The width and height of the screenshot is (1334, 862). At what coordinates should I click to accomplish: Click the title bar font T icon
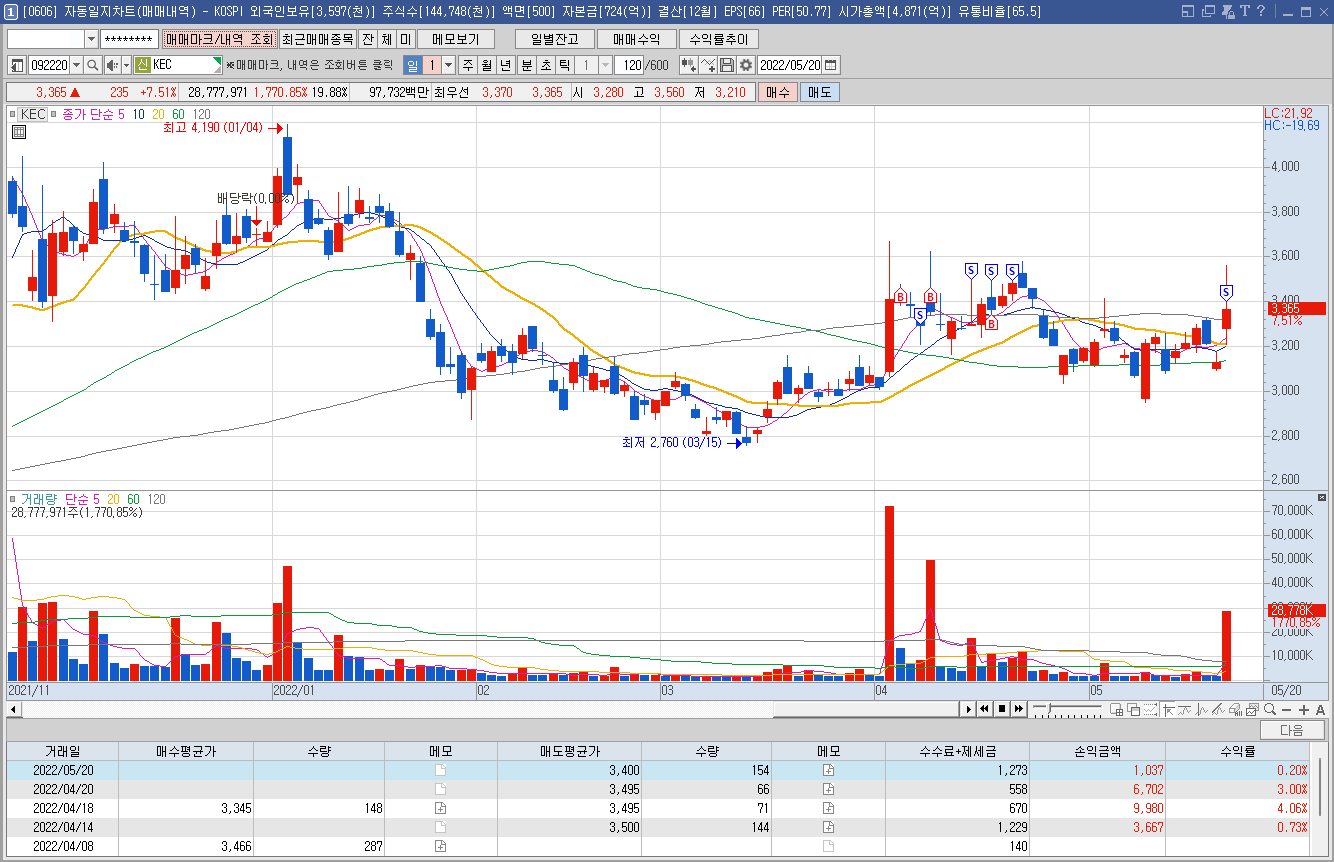1245,11
